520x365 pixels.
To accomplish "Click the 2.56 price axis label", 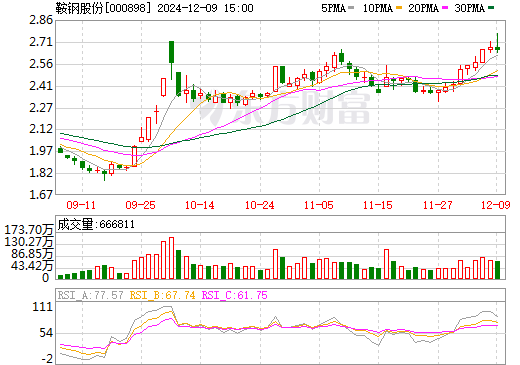I will pyautogui.click(x=41, y=64).
